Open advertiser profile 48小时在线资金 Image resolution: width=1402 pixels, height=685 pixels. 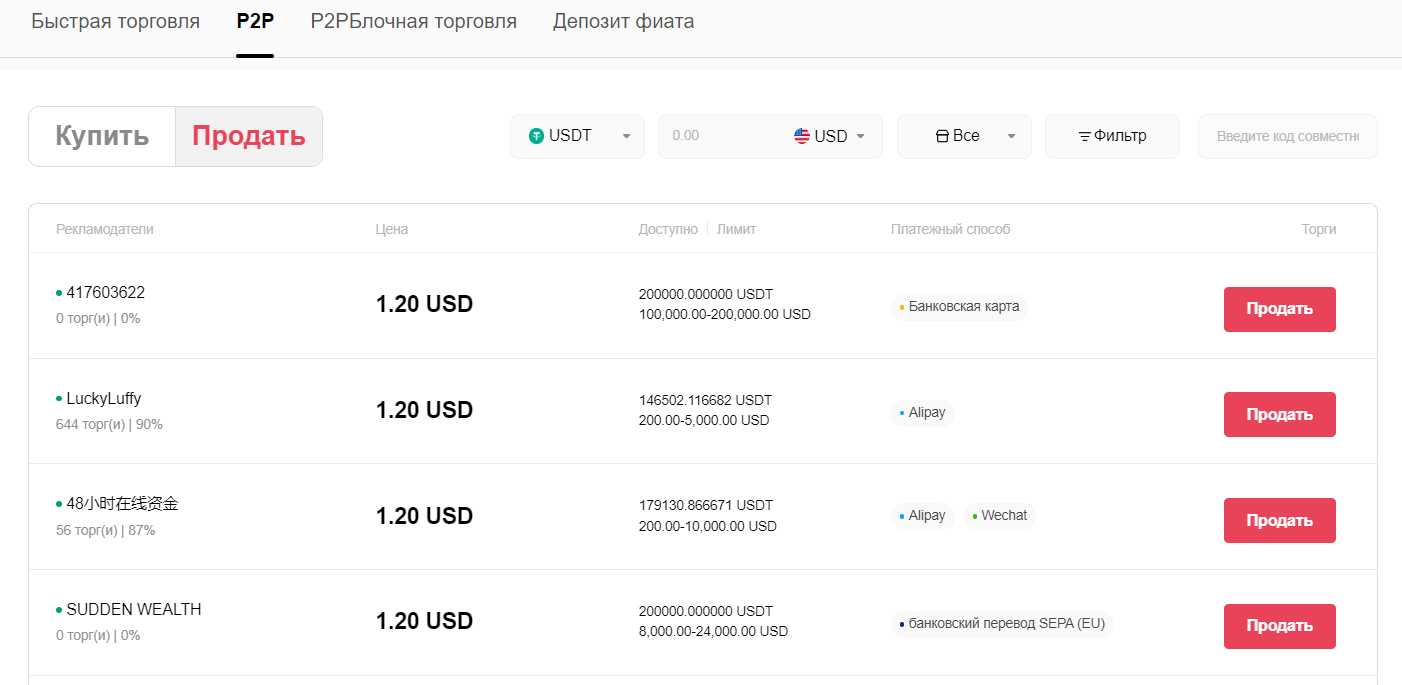point(122,503)
